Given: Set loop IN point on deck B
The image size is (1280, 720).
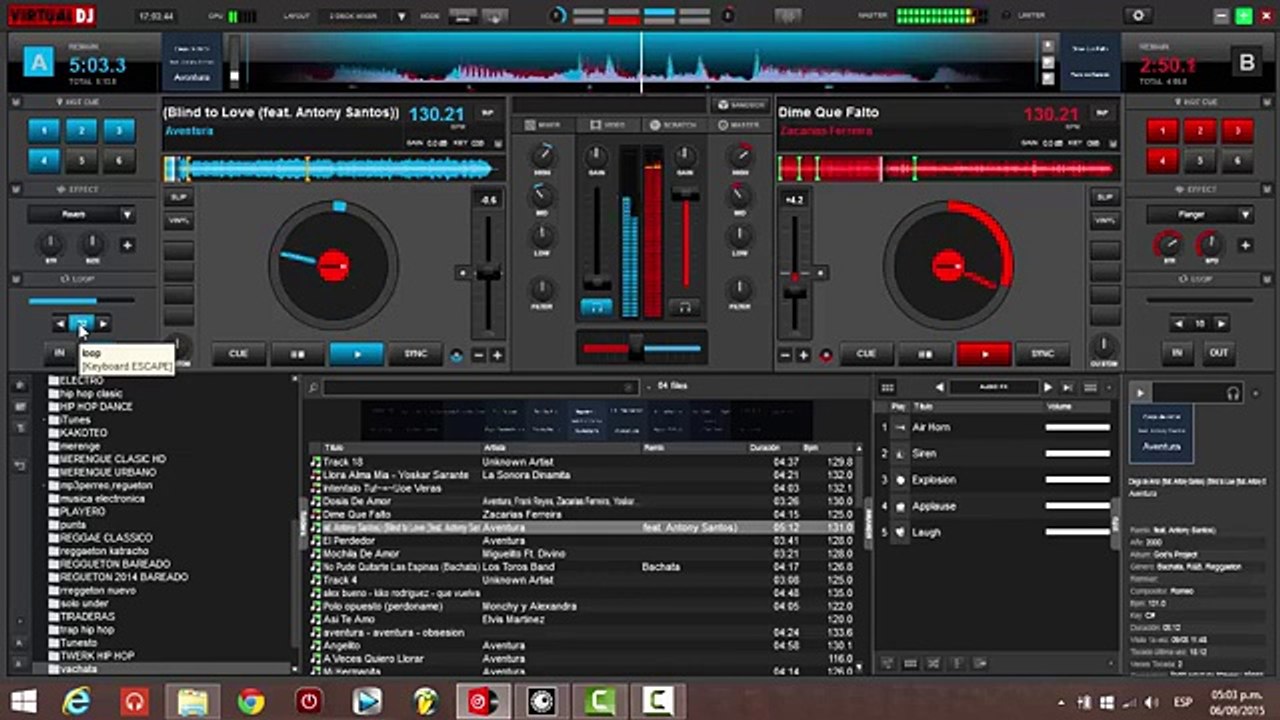Looking at the screenshot, I should tap(1177, 353).
